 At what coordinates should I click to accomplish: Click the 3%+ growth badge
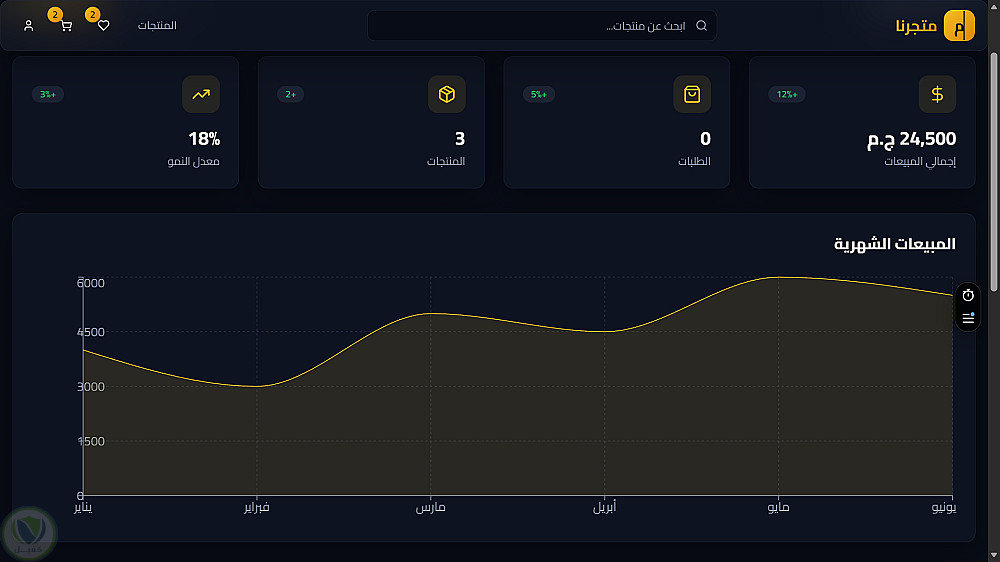click(47, 94)
